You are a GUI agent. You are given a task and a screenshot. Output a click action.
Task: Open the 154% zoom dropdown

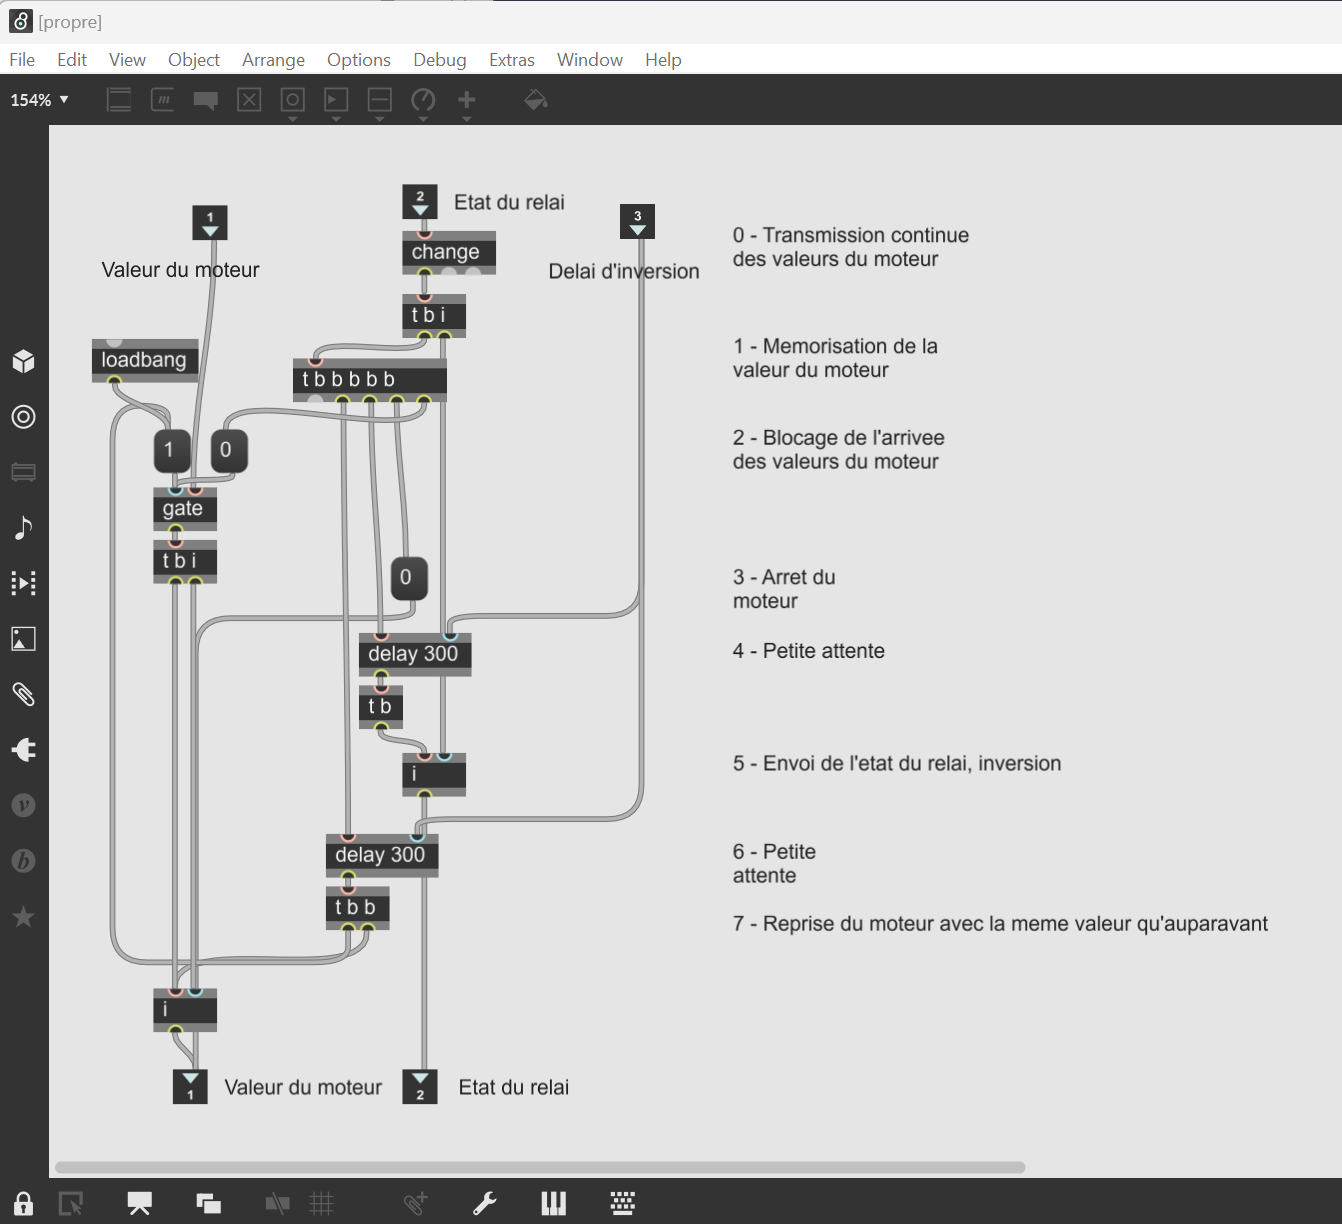(x=39, y=100)
